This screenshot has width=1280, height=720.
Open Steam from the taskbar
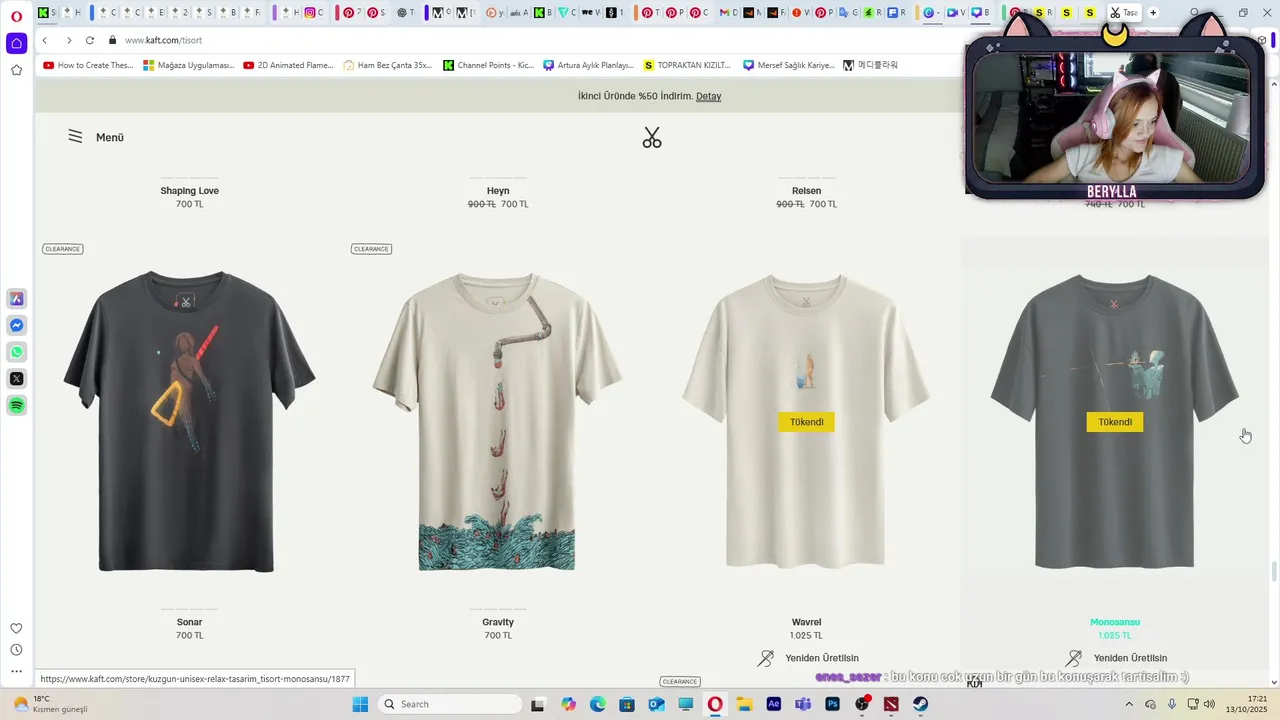tap(920, 704)
